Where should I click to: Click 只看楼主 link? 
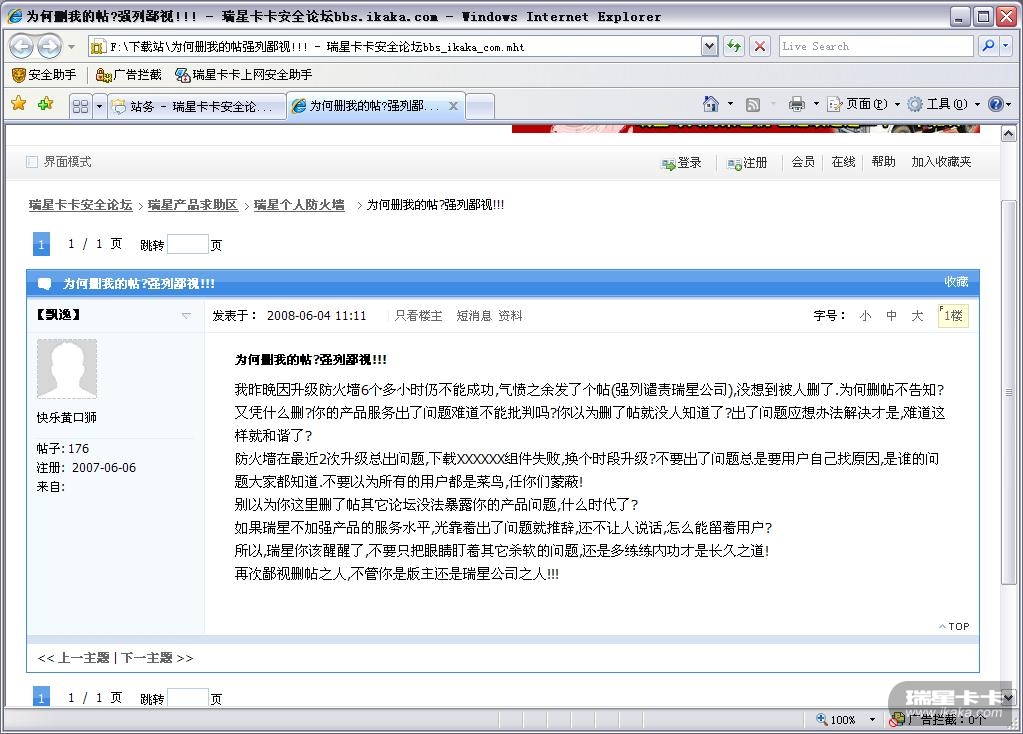(418, 316)
